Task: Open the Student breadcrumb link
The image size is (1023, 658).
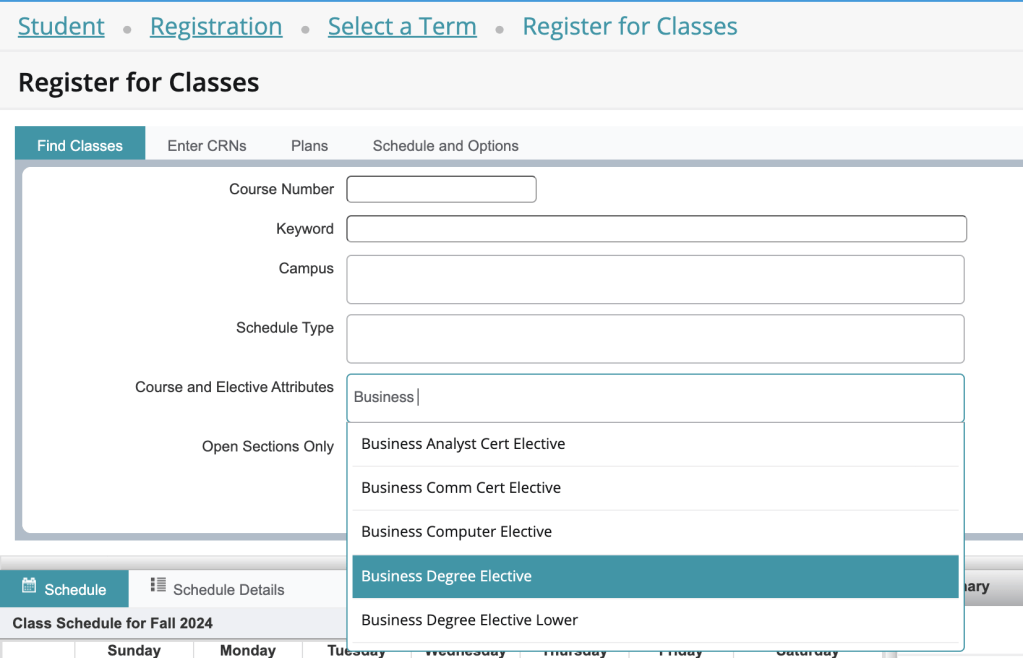Action: (61, 26)
